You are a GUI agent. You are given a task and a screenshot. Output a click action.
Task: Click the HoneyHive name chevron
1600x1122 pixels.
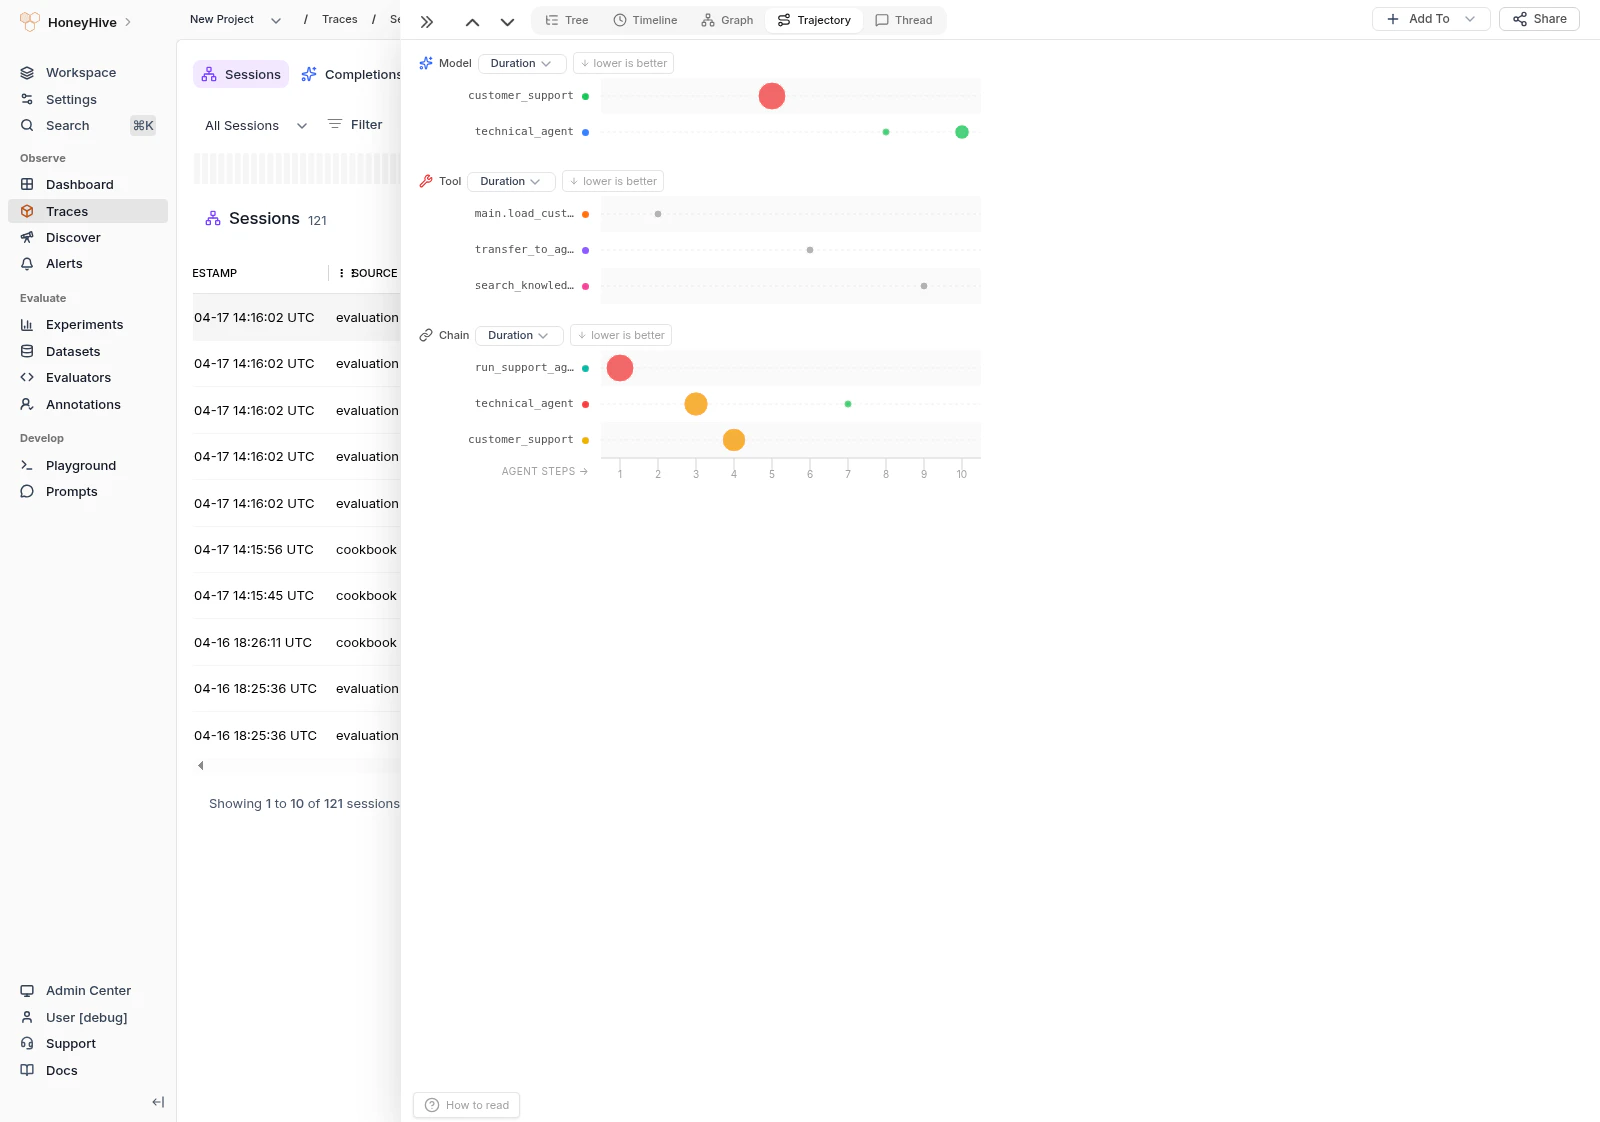pos(128,22)
